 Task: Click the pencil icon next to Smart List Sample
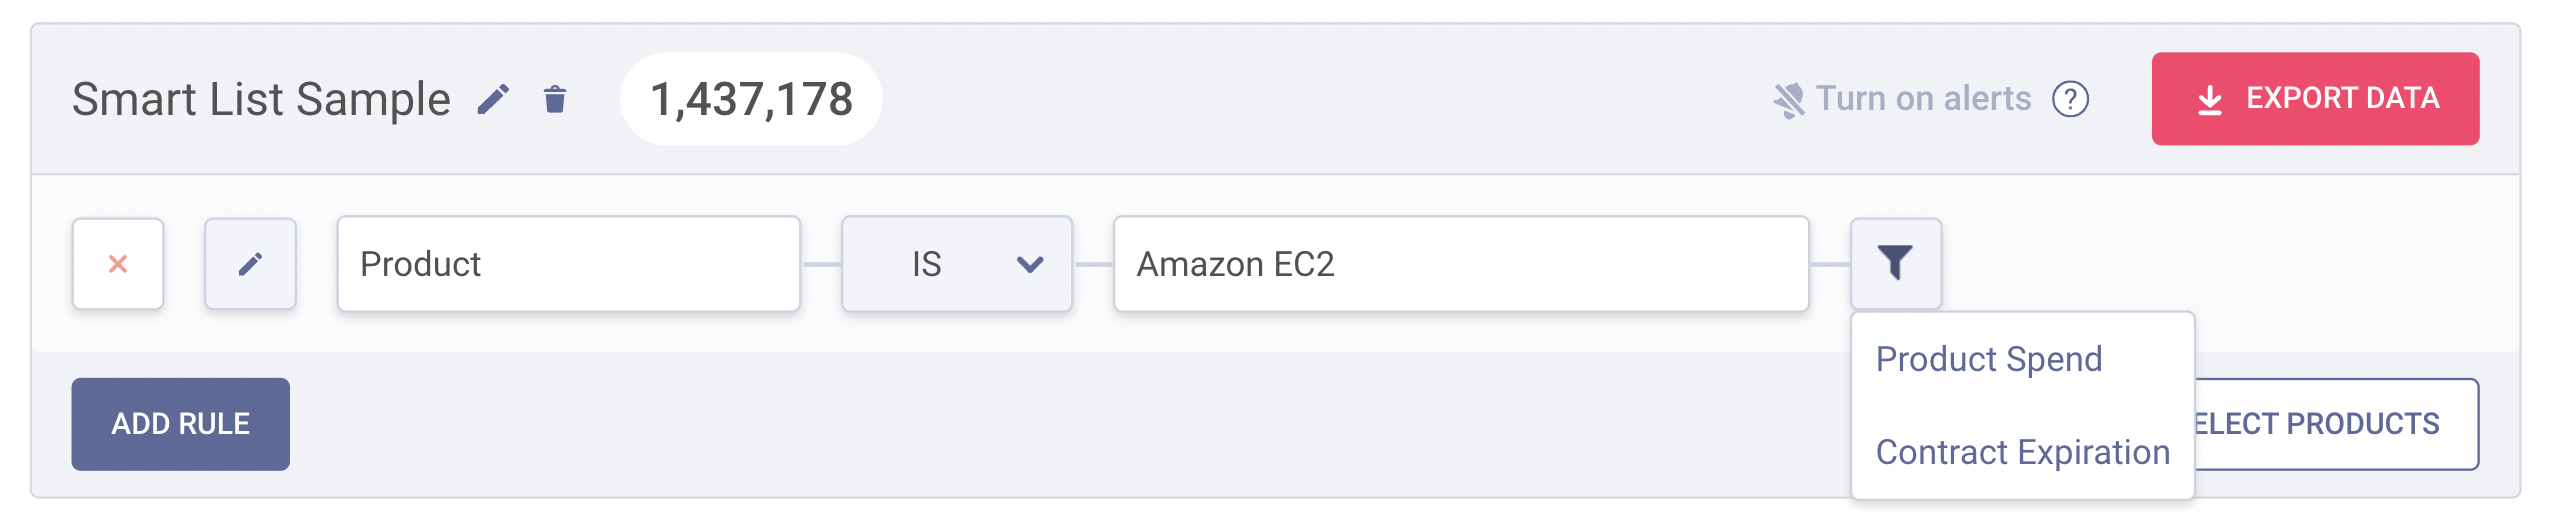[x=493, y=99]
